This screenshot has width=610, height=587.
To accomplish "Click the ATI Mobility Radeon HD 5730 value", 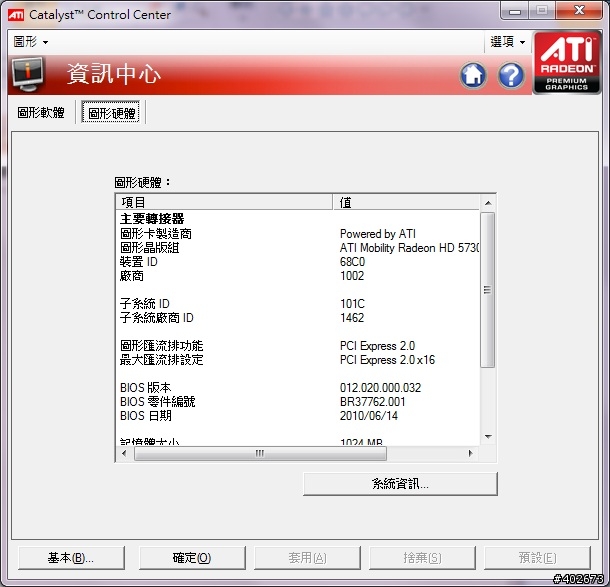I will pos(410,248).
